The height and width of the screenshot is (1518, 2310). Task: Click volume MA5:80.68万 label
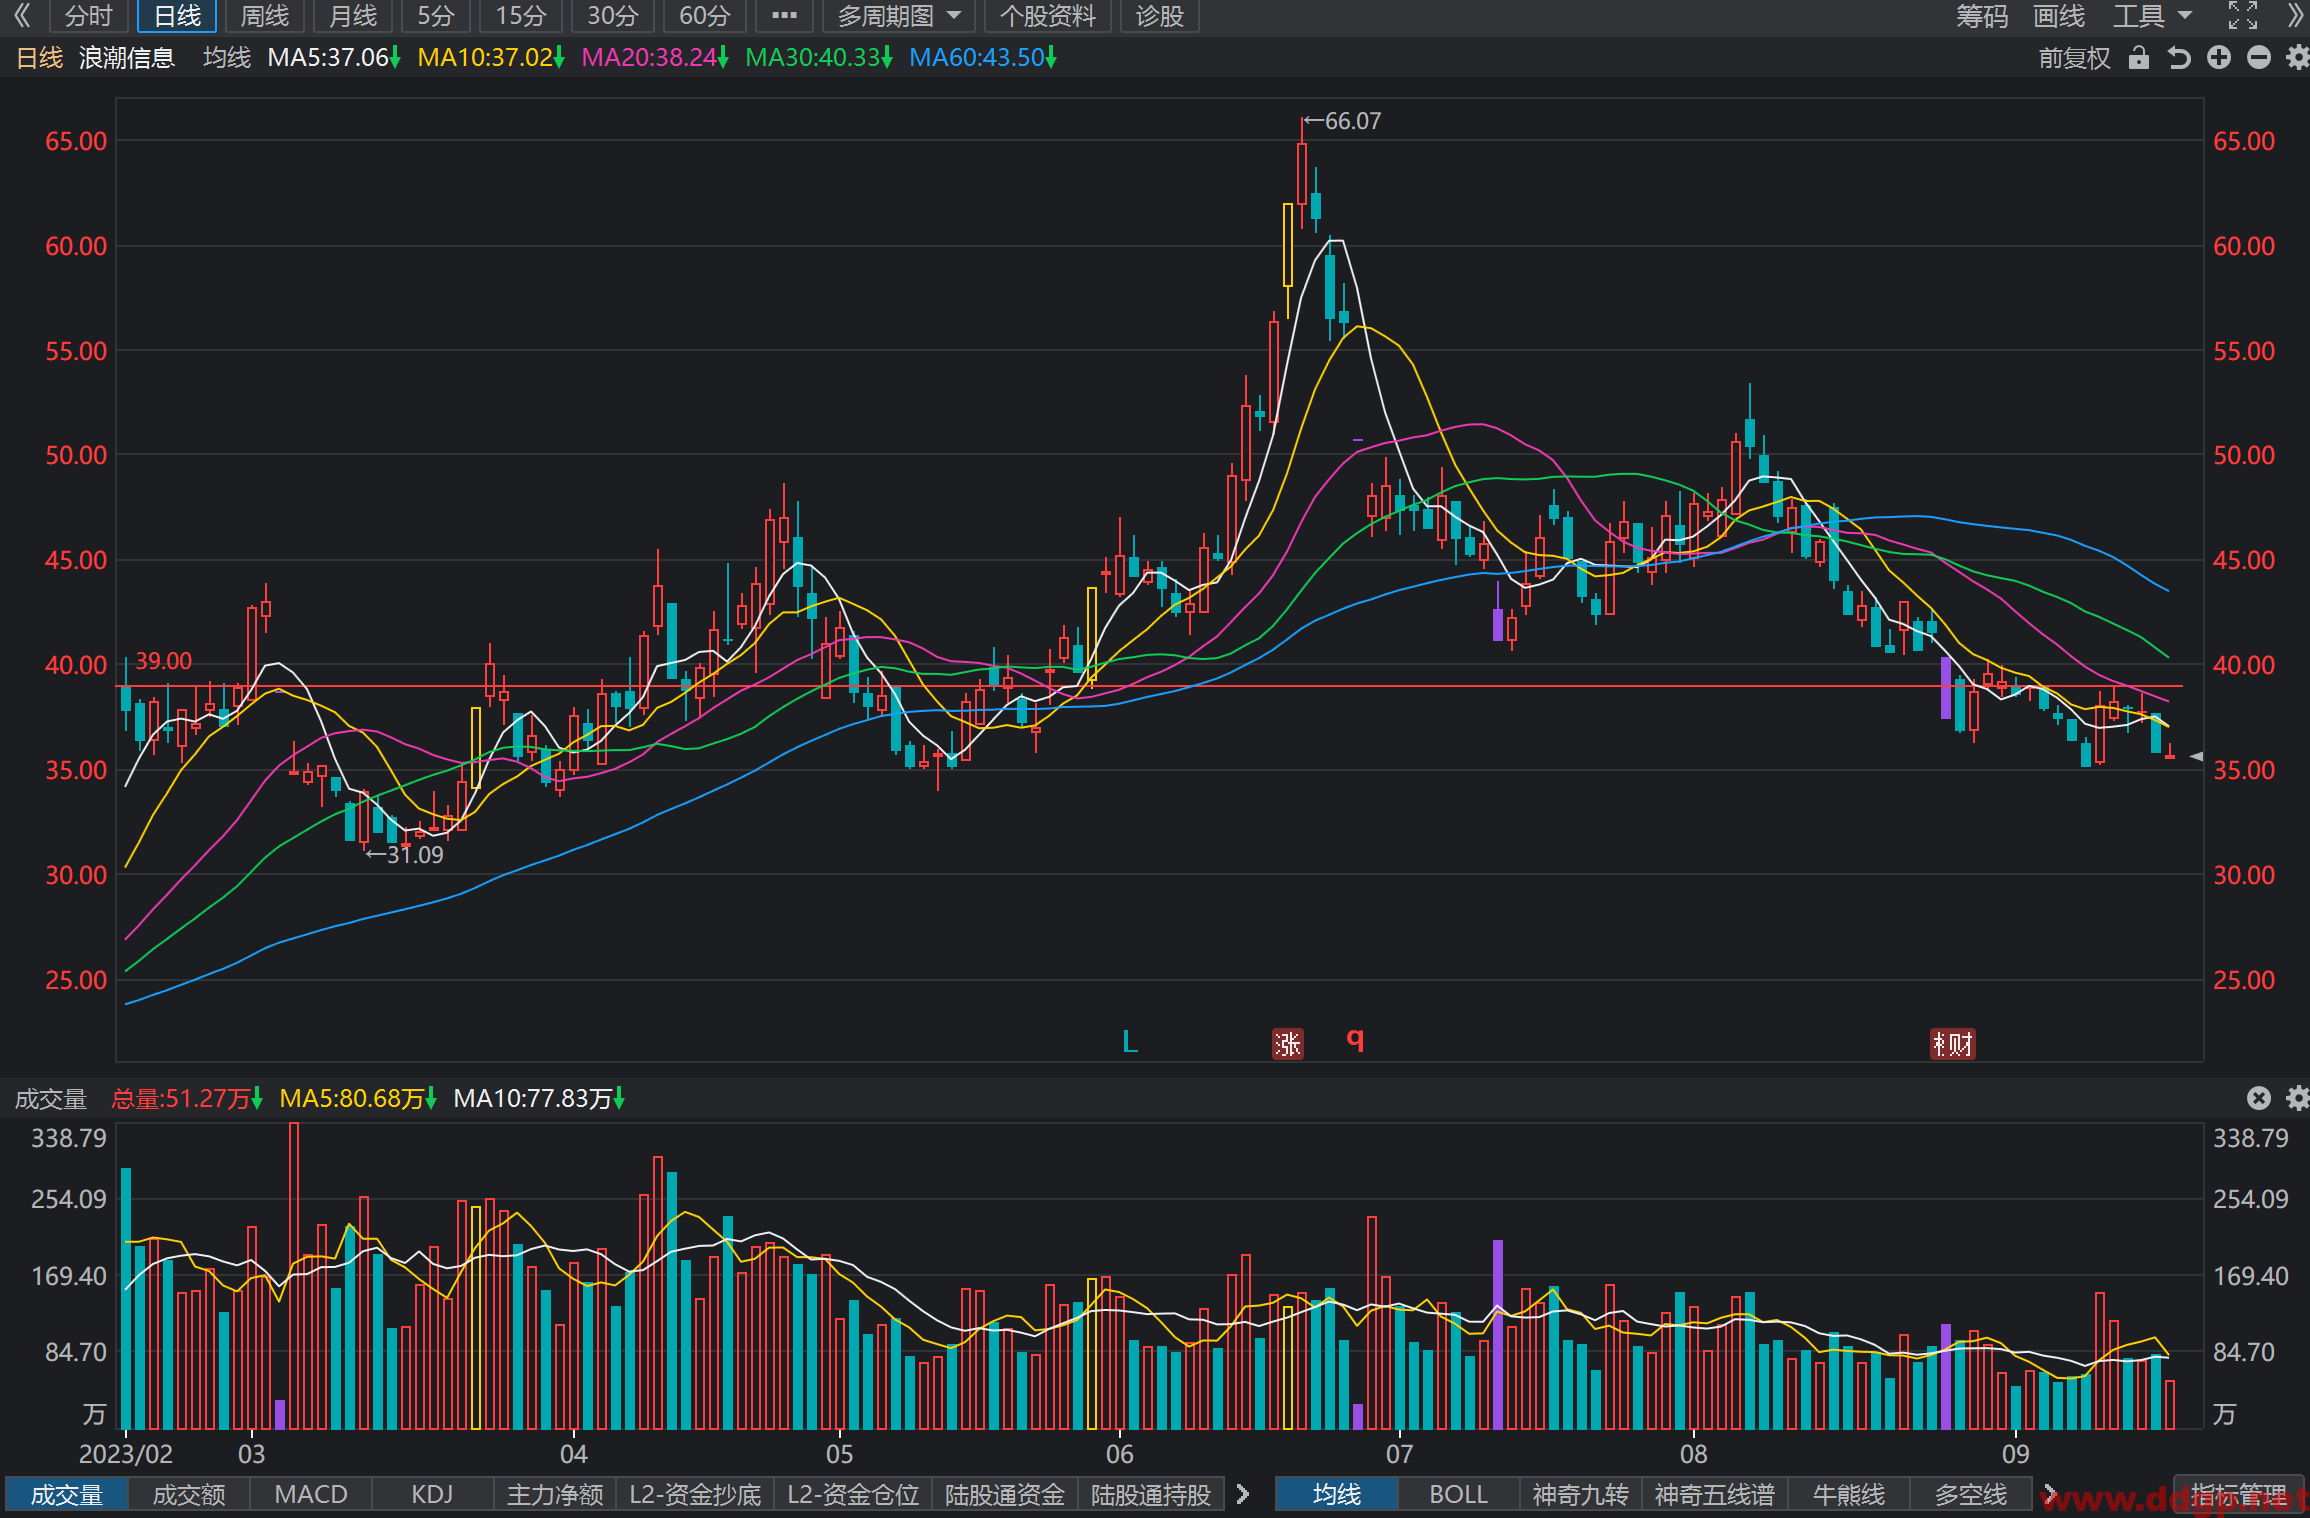[x=358, y=1098]
